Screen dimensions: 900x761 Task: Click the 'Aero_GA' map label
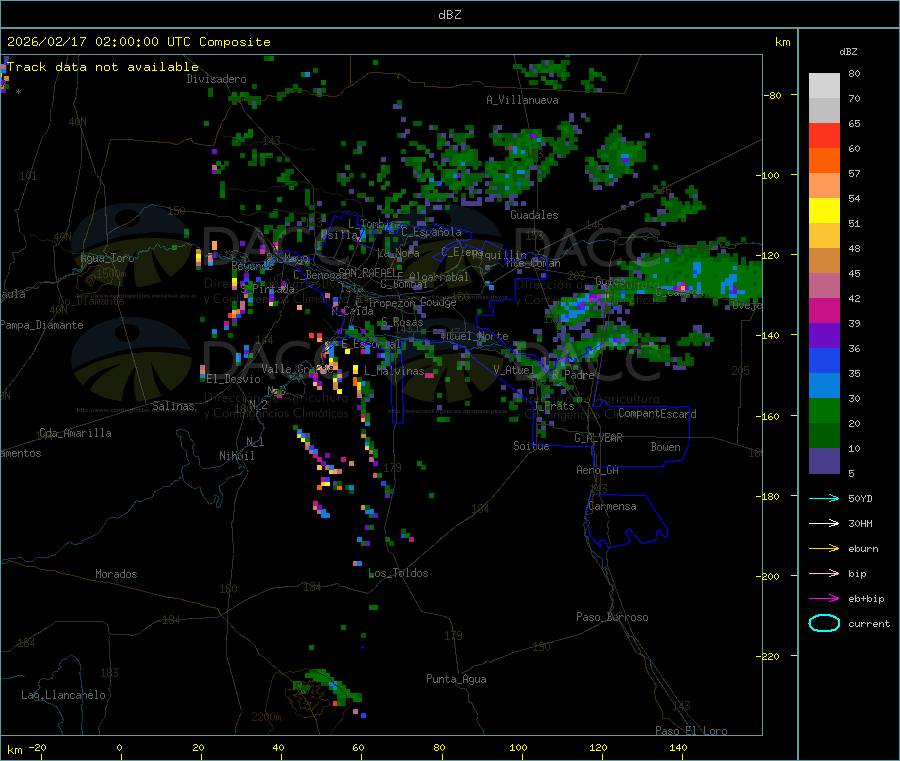pos(598,470)
